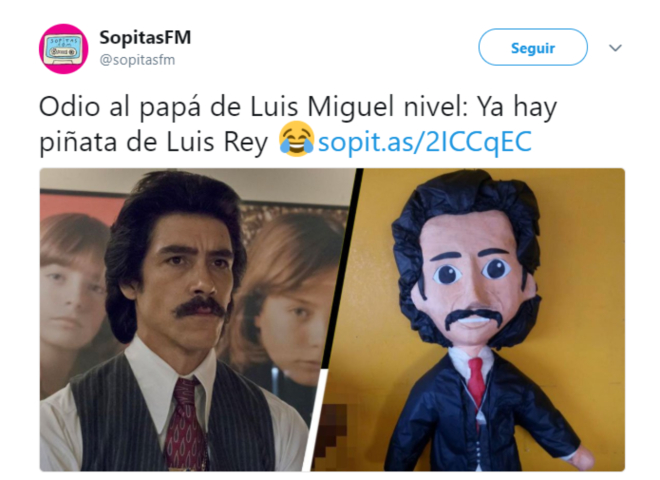Click the tweet text about the Luis Rey piñata
The image size is (660, 480).
click(x=298, y=123)
